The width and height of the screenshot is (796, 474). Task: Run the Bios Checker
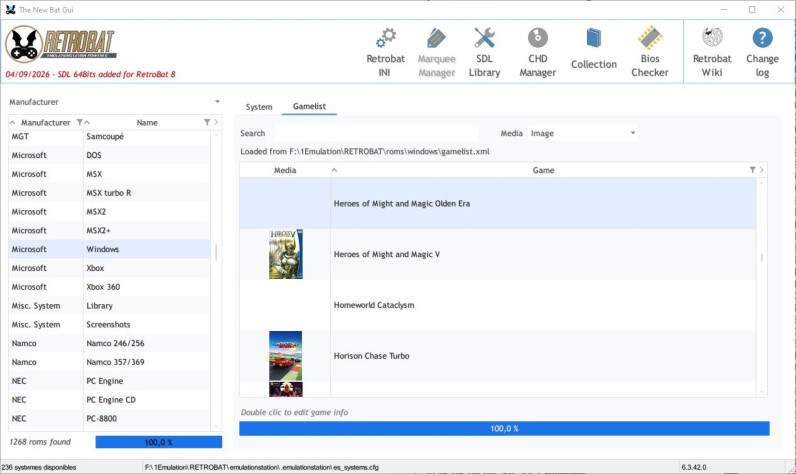650,53
